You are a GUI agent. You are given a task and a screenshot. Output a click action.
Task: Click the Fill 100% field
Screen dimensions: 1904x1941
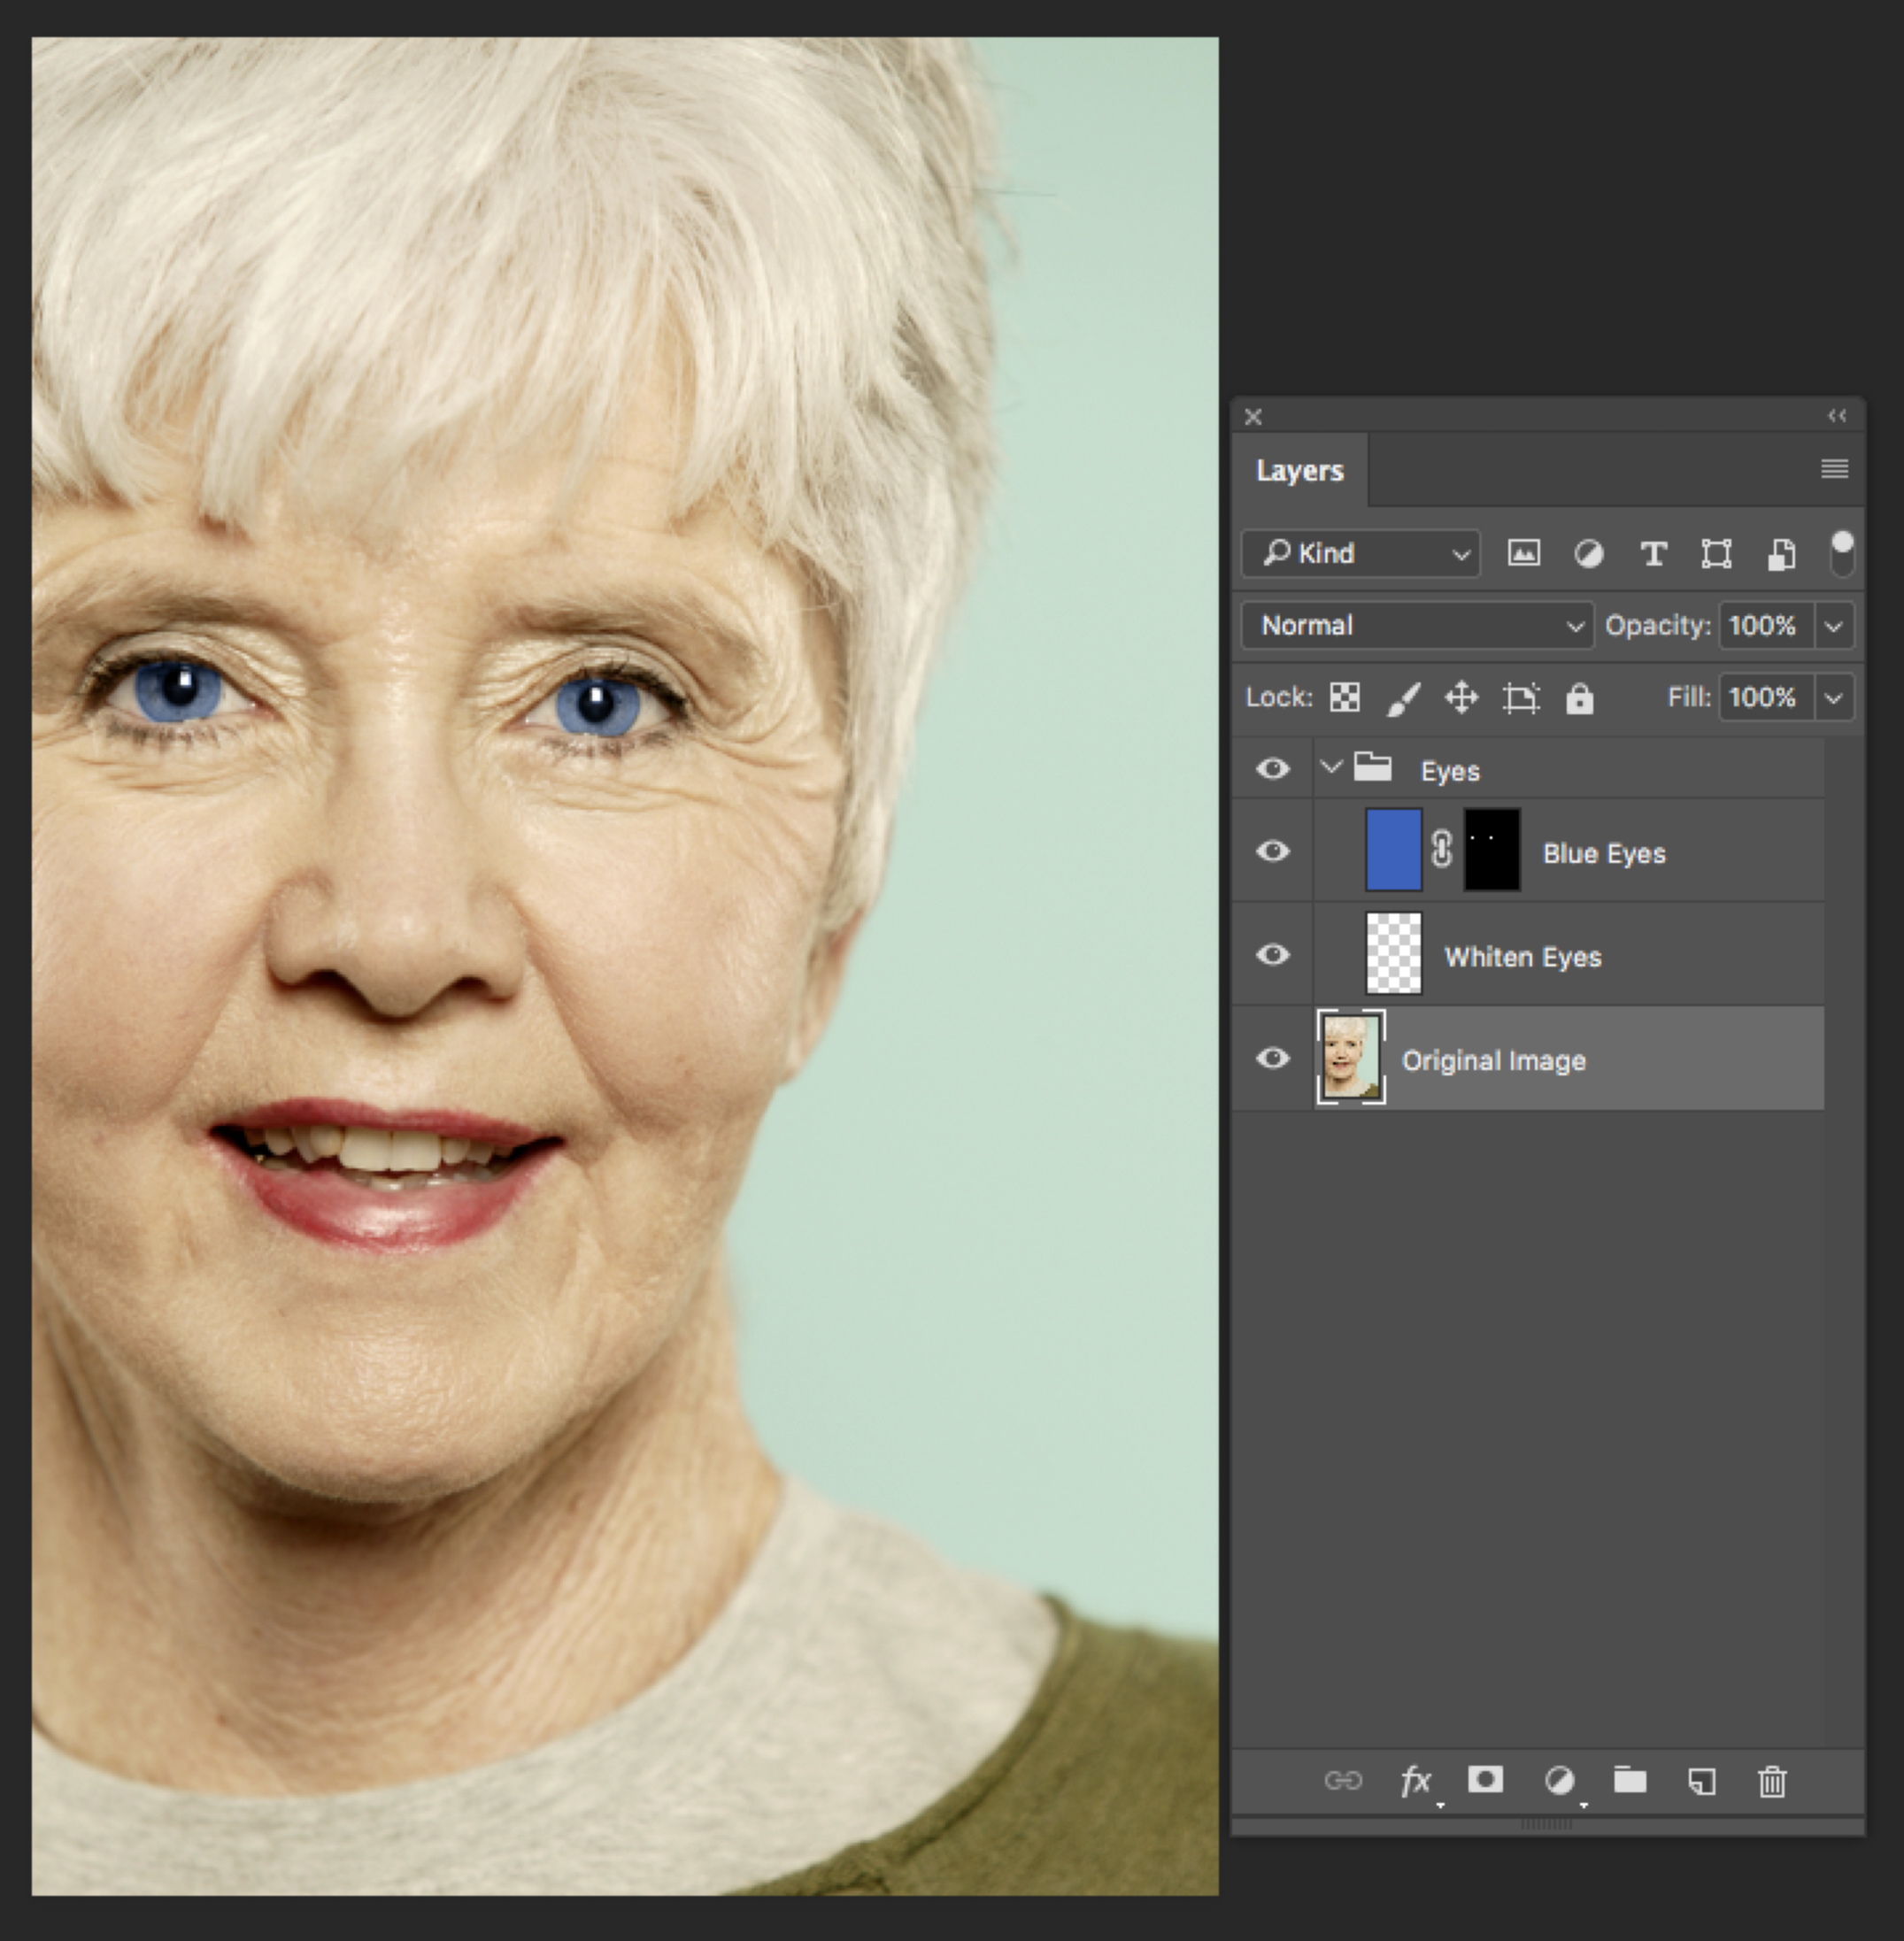[1766, 698]
